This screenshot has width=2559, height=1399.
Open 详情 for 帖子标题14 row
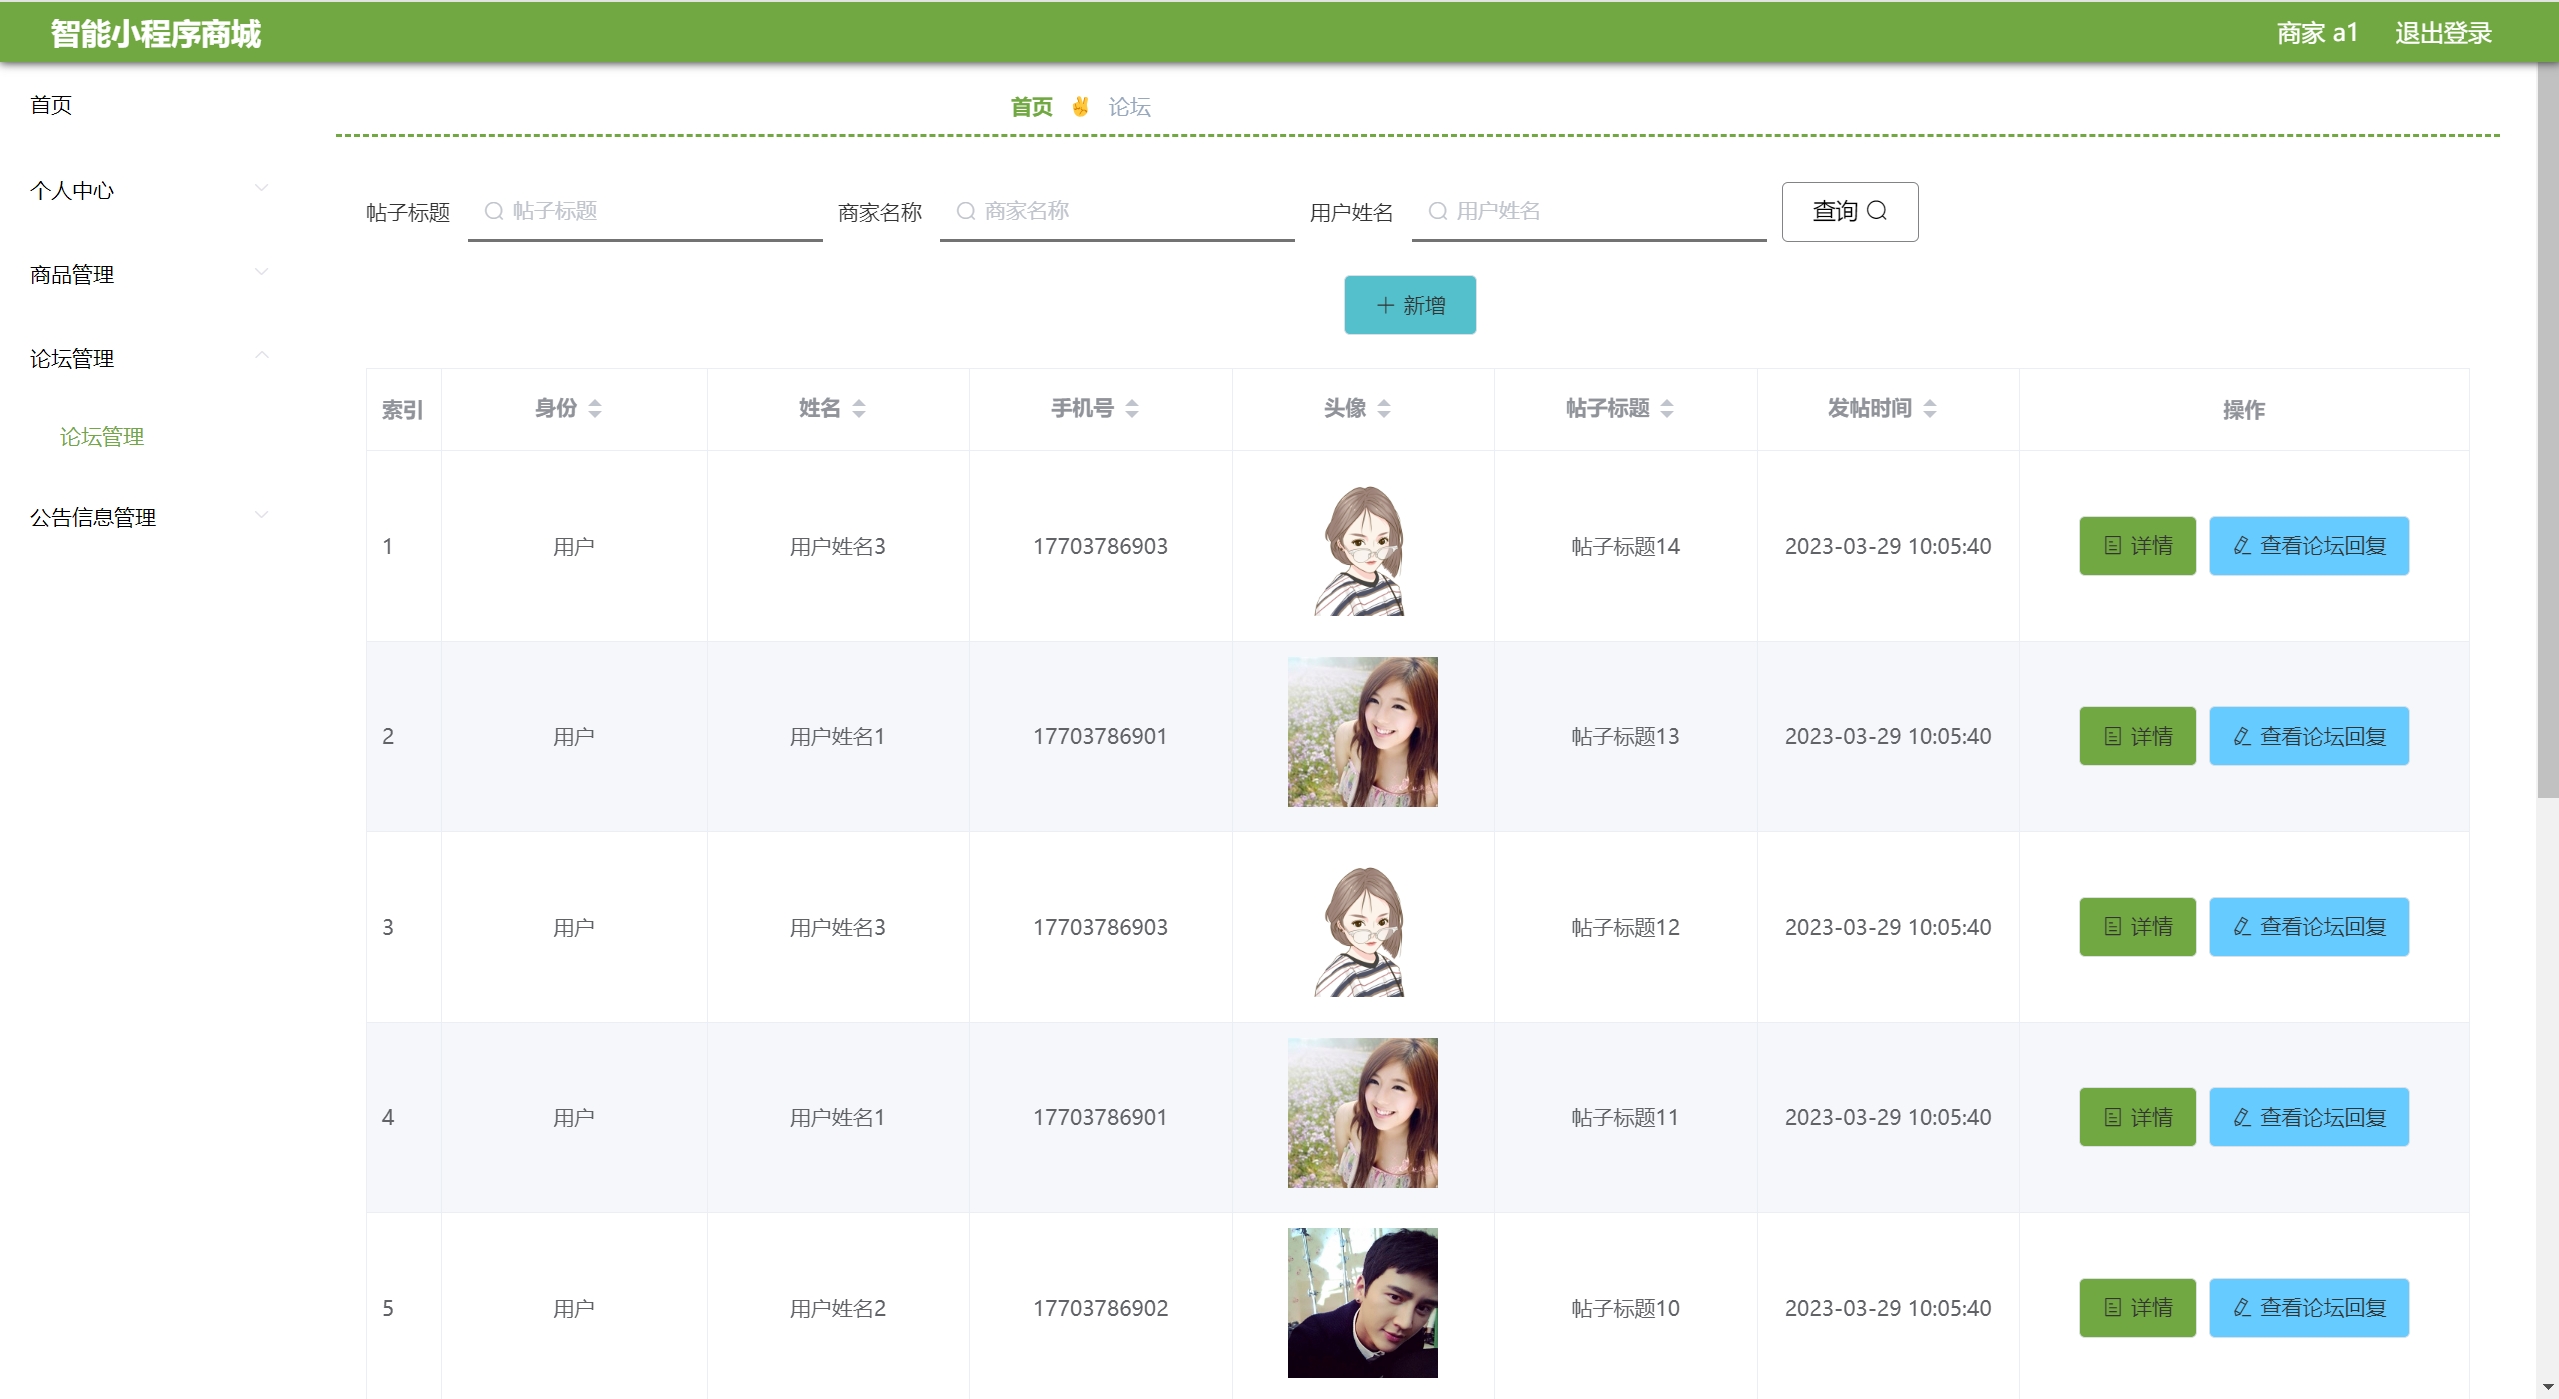coord(2137,546)
